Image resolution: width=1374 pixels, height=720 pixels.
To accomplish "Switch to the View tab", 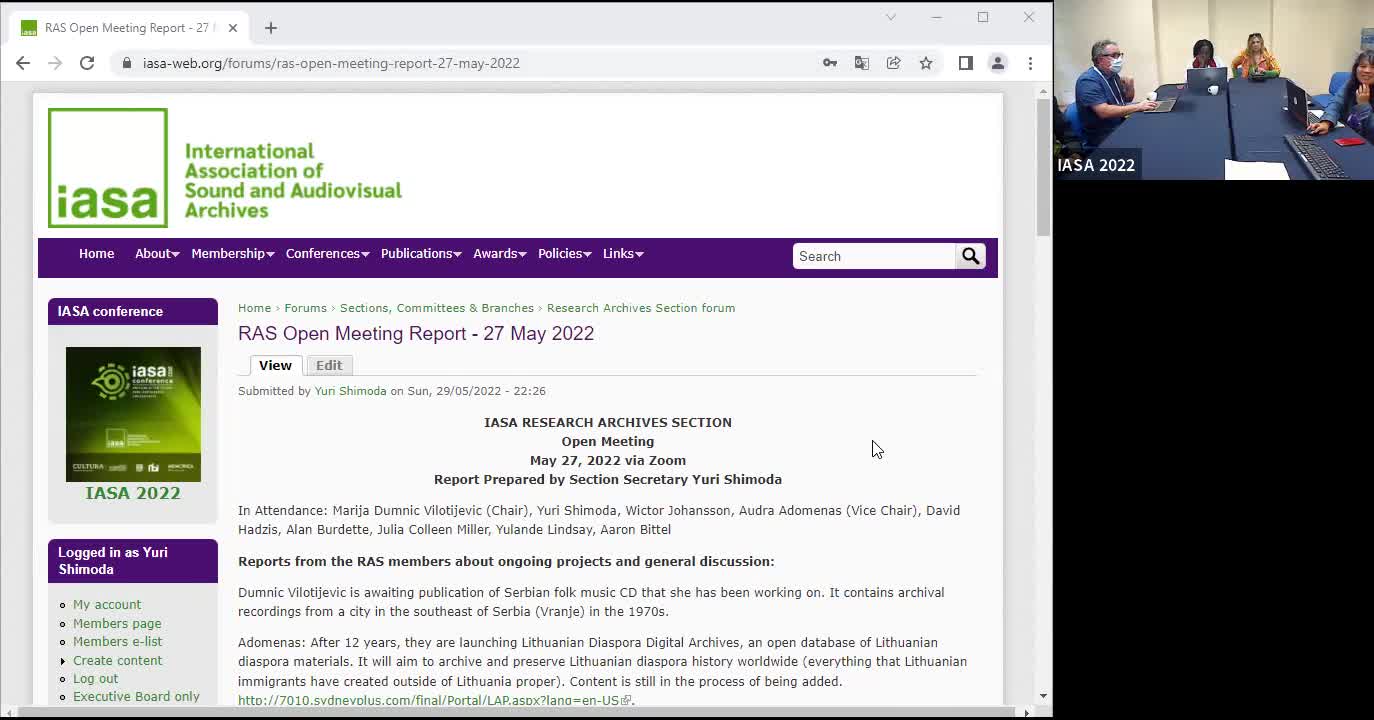I will point(275,365).
